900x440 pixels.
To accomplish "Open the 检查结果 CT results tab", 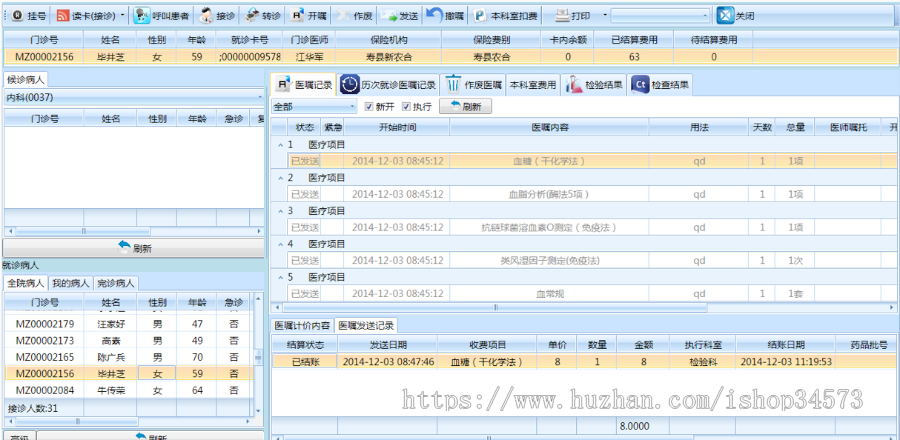I will point(660,85).
